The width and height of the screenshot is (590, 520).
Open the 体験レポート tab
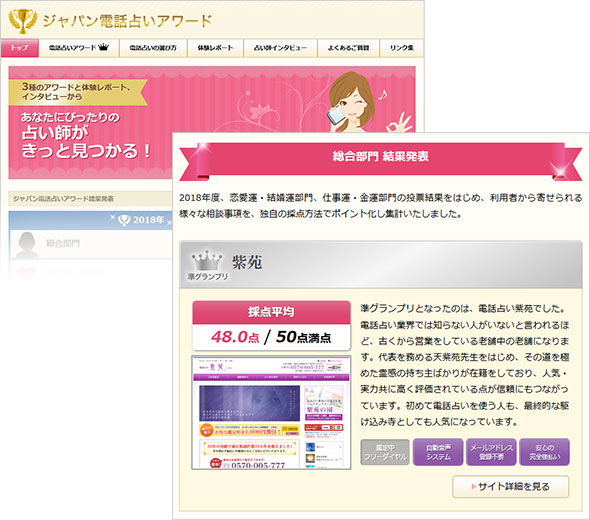pos(215,48)
